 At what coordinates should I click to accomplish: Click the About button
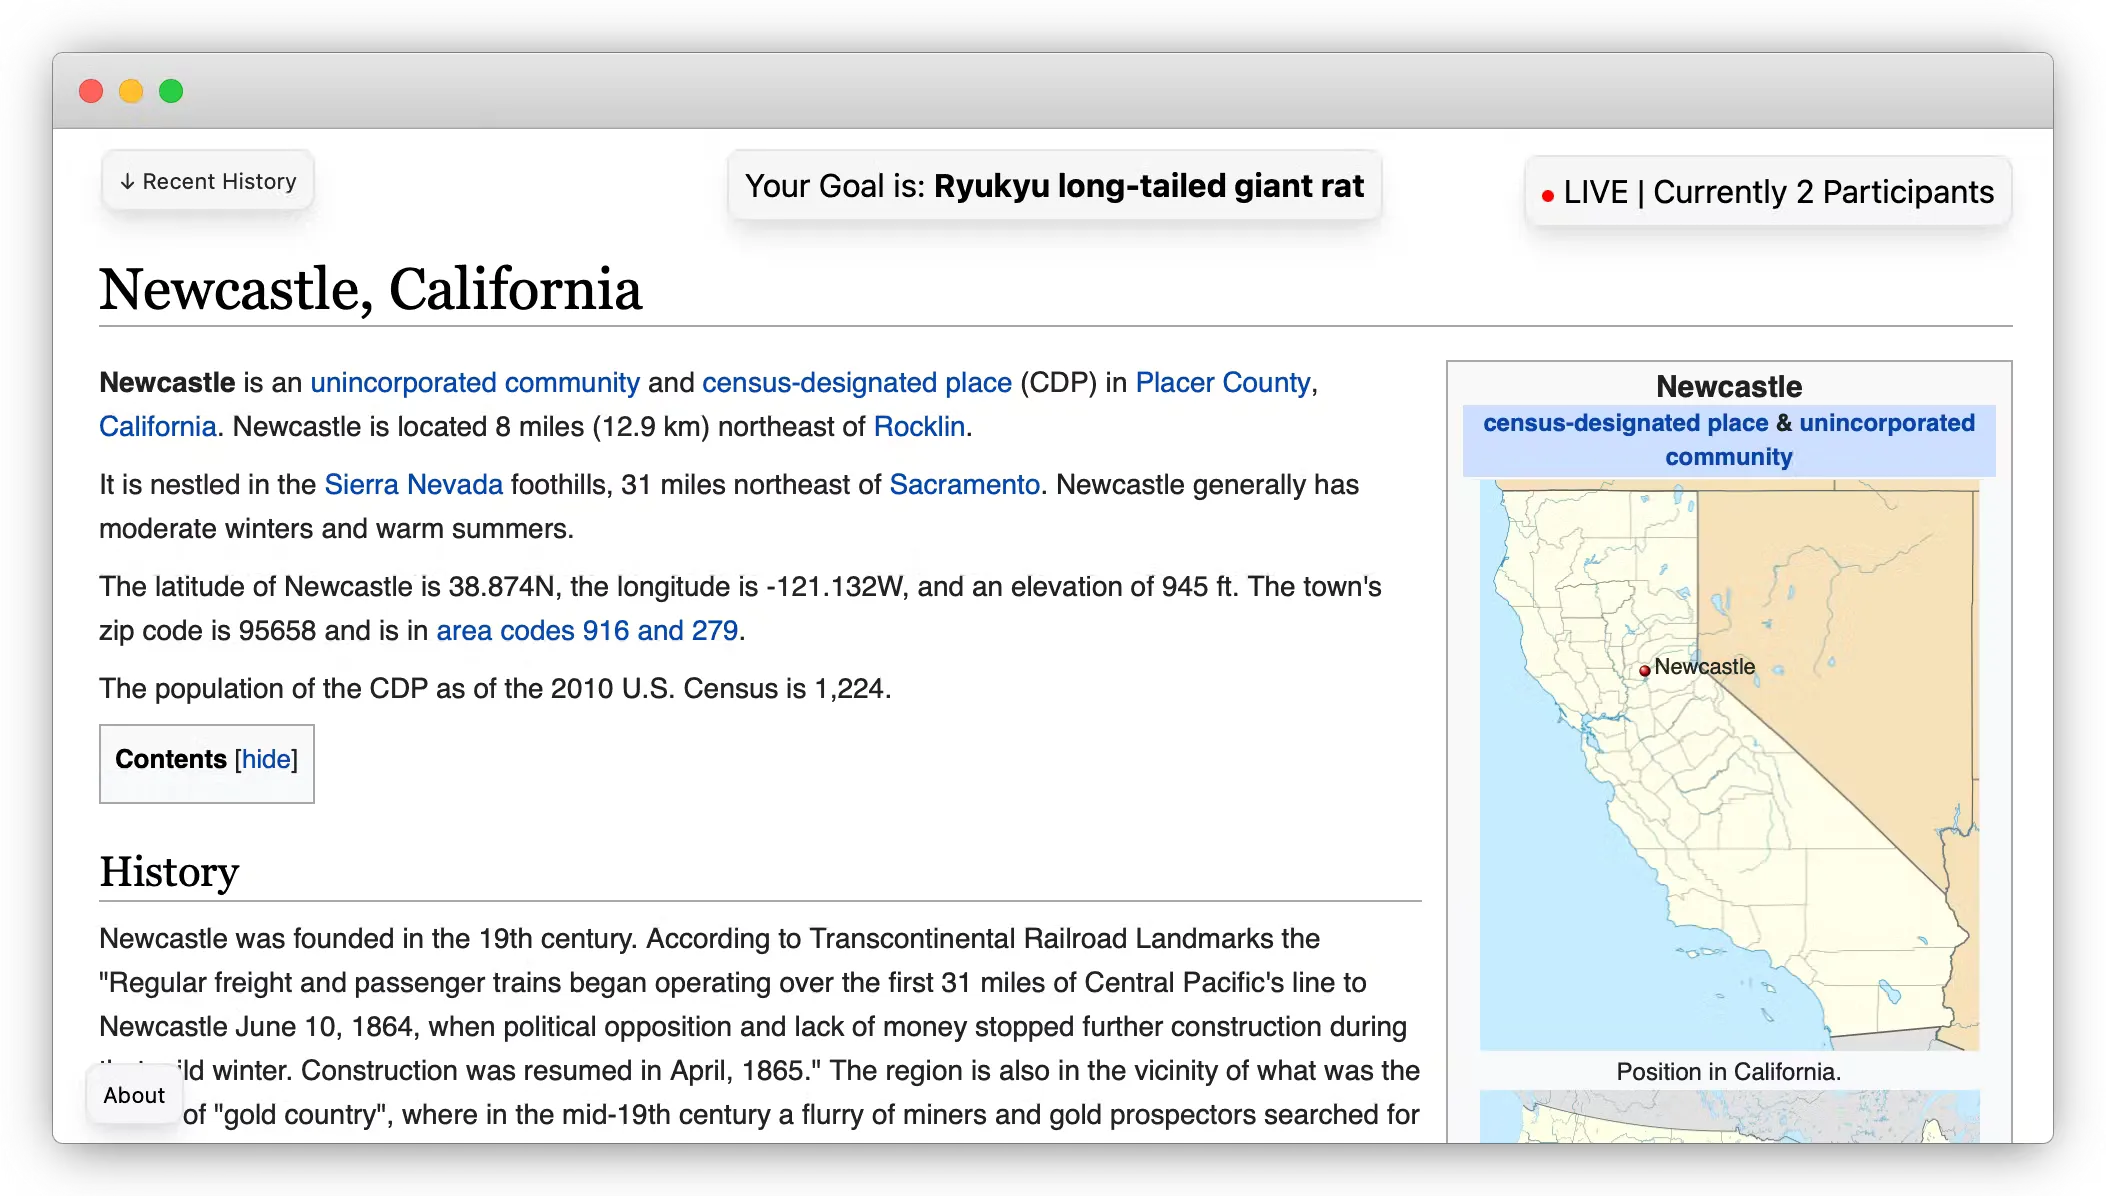134,1095
